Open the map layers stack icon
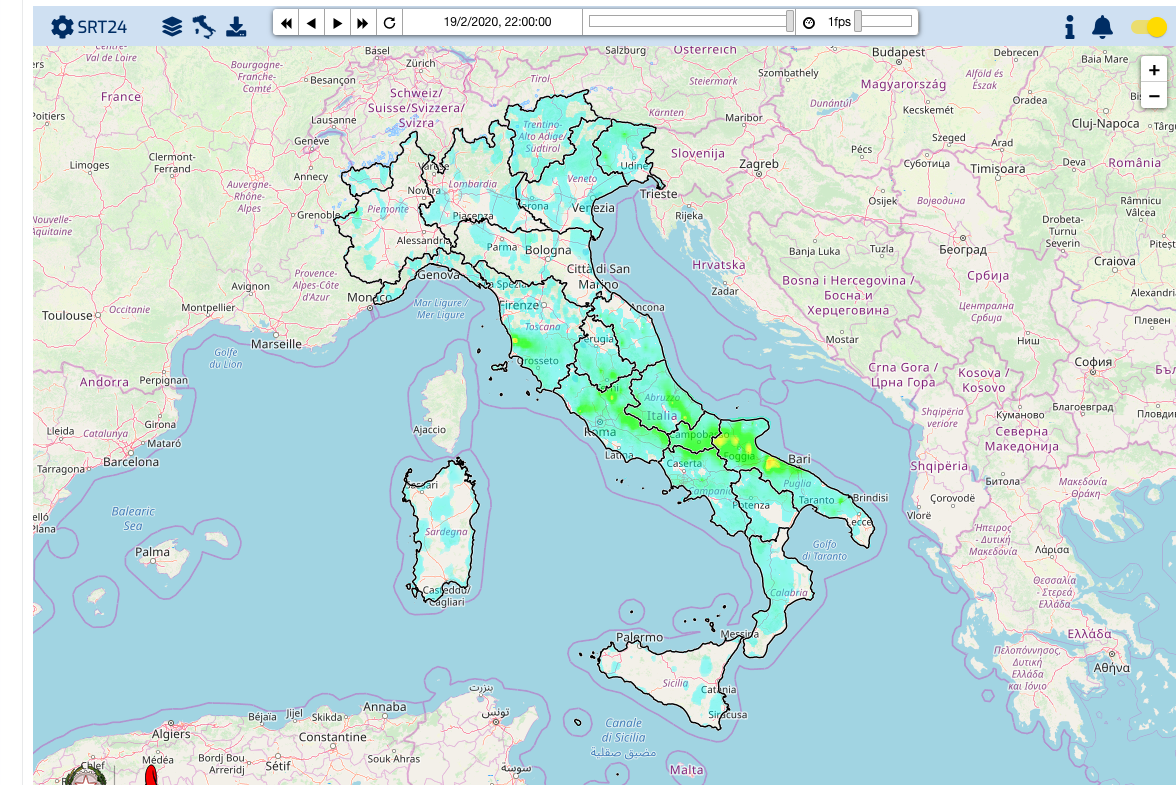Image resolution: width=1176 pixels, height=785 pixels. [172, 27]
